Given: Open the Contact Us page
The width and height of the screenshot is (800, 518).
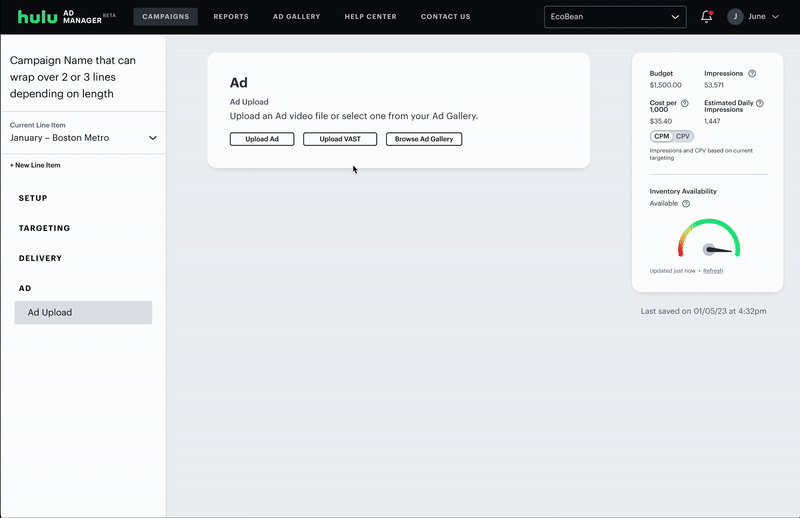Looking at the screenshot, I should pos(445,16).
